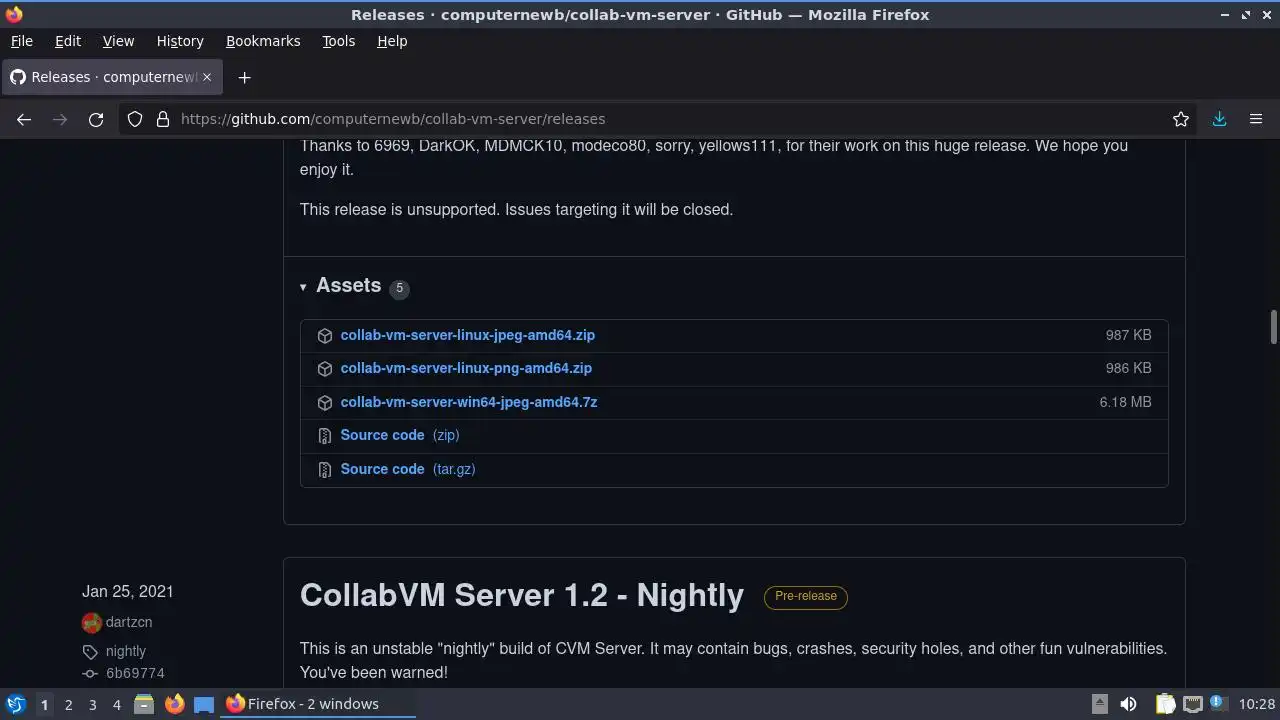
Task: Click the 6.18 MB file size
Action: (1125, 402)
